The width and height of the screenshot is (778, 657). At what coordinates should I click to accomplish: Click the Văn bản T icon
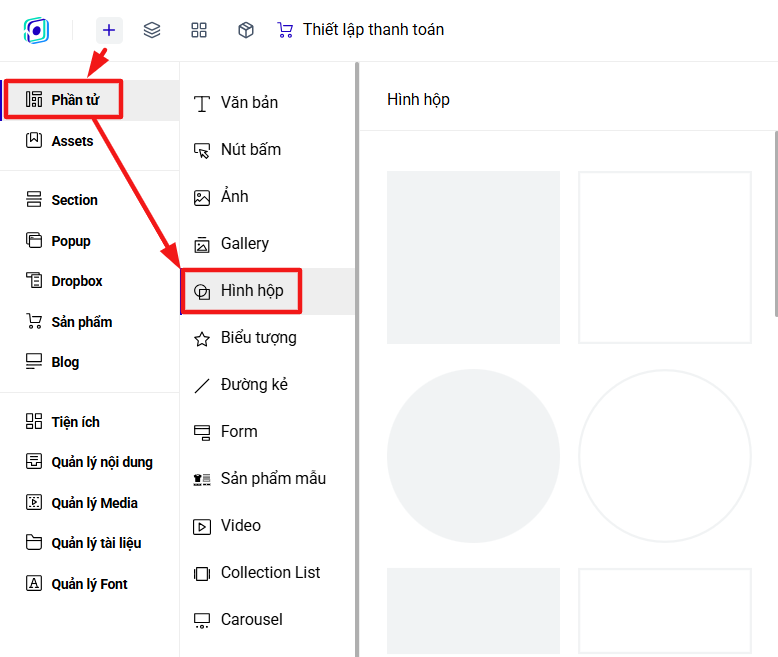[201, 104]
